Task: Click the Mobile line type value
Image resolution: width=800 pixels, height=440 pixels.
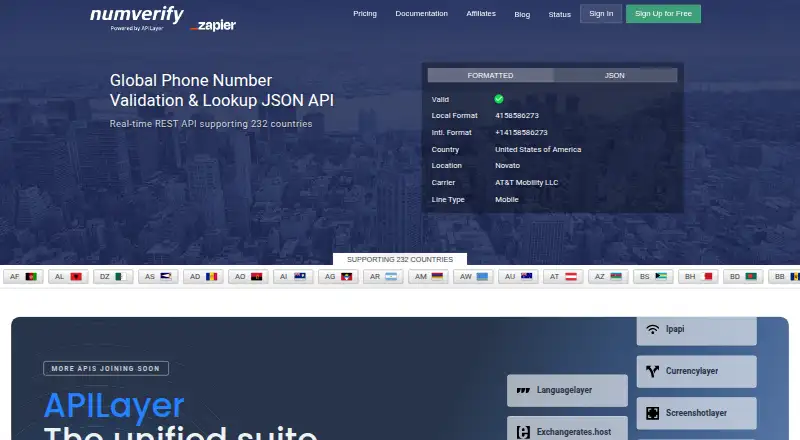Action: [x=507, y=199]
